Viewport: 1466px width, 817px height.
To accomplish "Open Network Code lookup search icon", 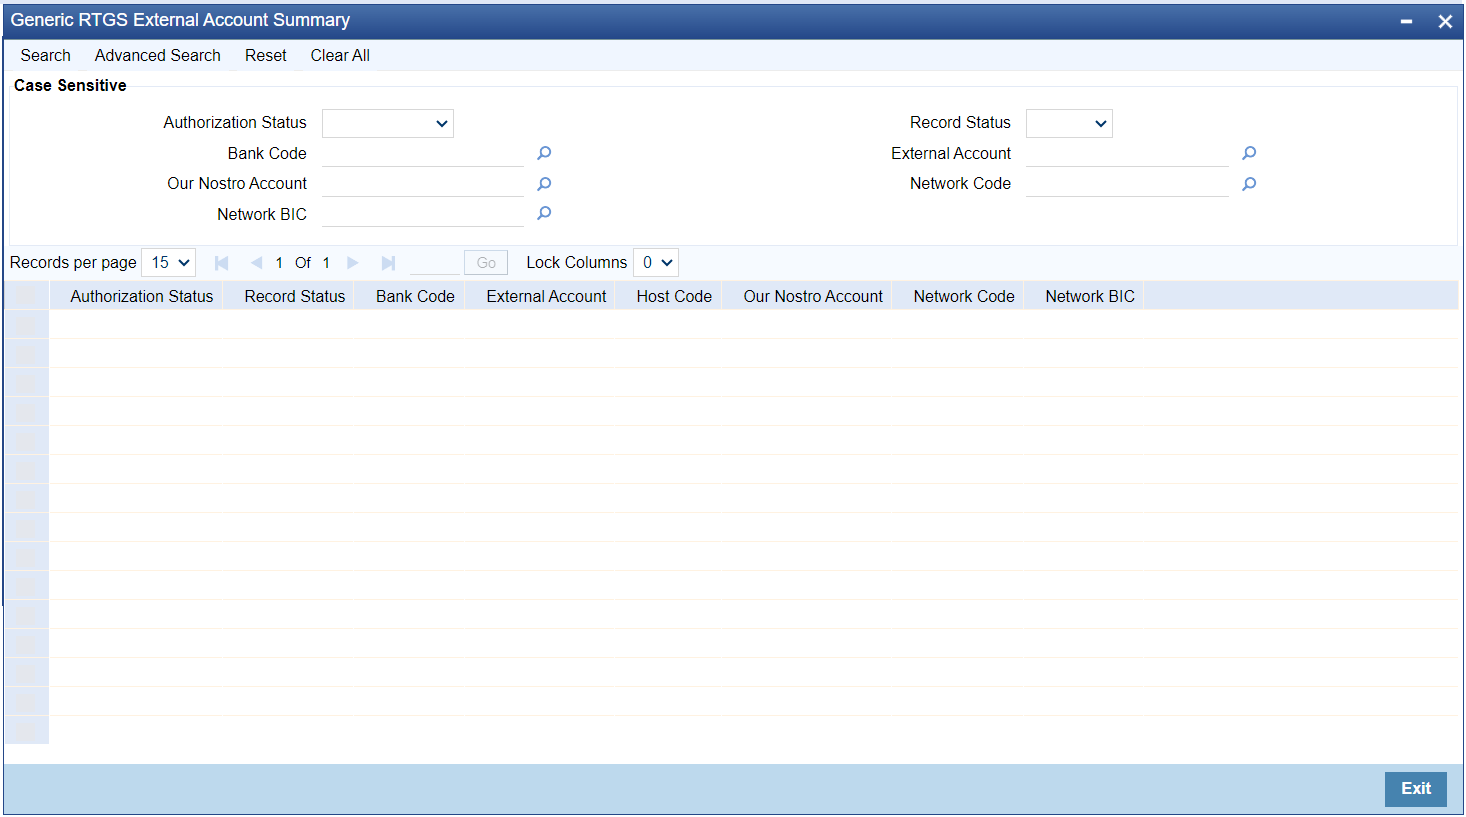I will (1249, 184).
